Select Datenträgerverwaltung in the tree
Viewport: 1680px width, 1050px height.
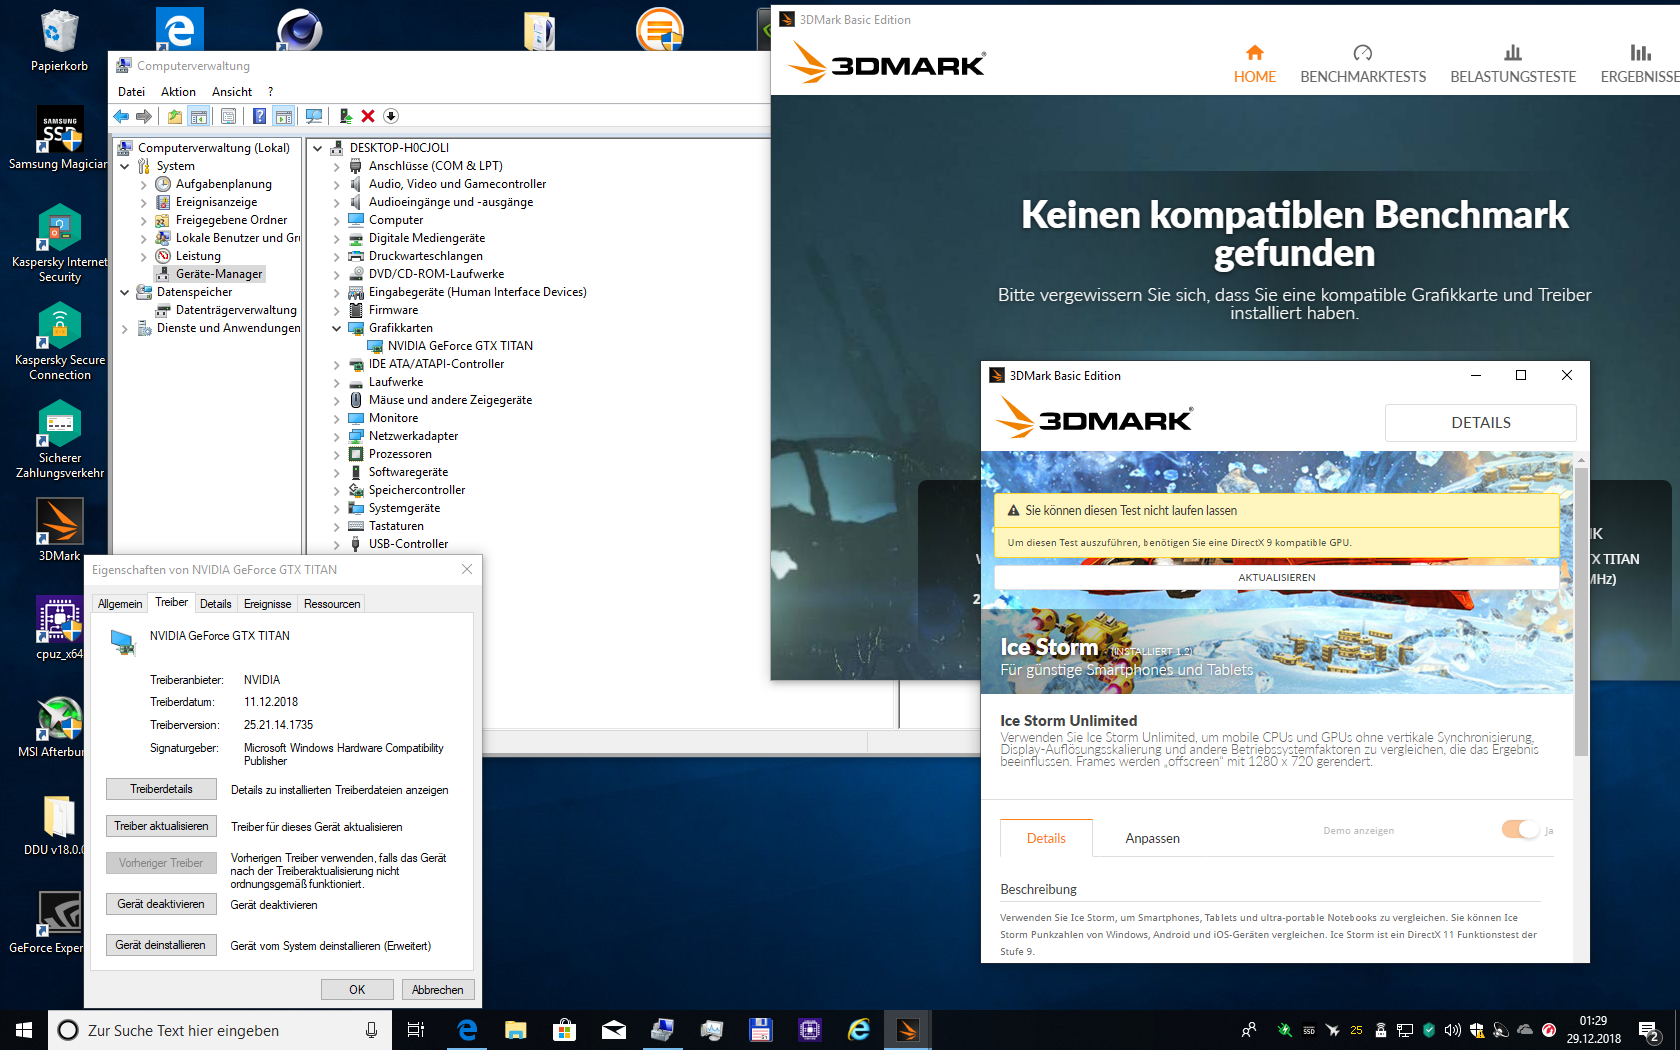pos(236,310)
